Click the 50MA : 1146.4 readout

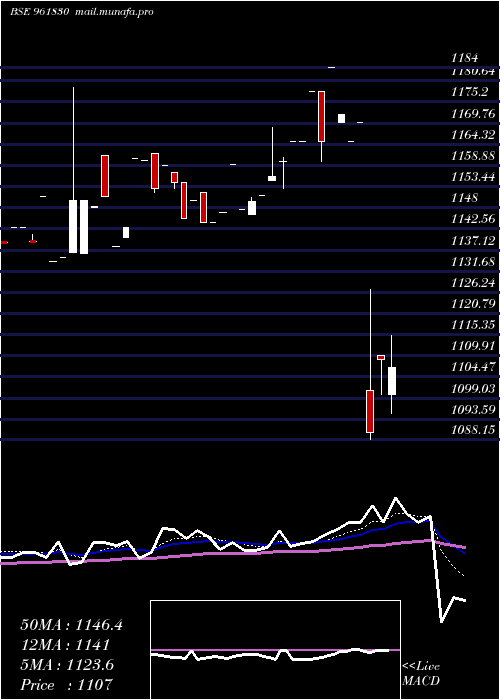(x=71, y=625)
